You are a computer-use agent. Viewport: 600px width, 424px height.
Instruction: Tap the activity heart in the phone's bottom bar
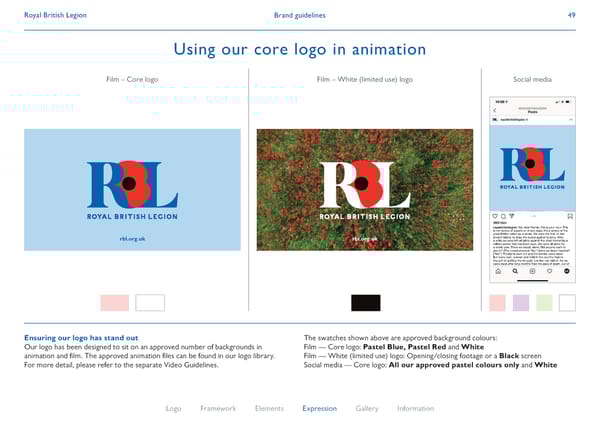click(x=551, y=271)
